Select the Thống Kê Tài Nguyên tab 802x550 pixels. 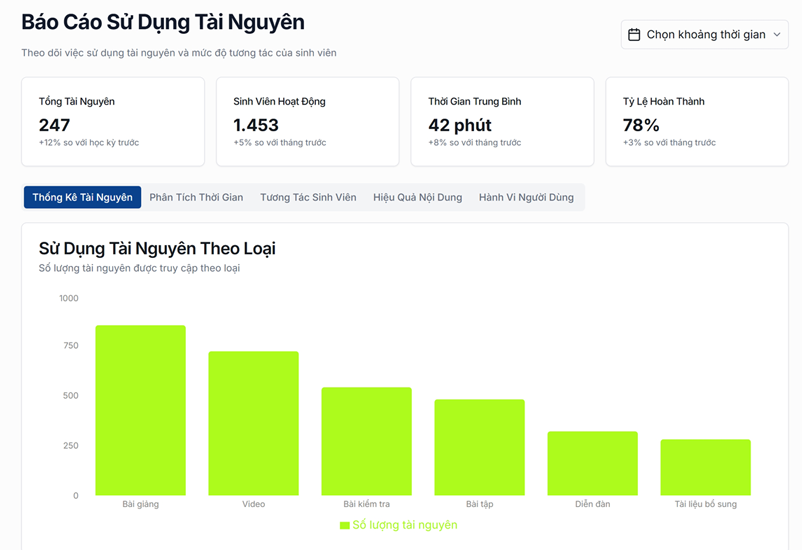click(82, 197)
